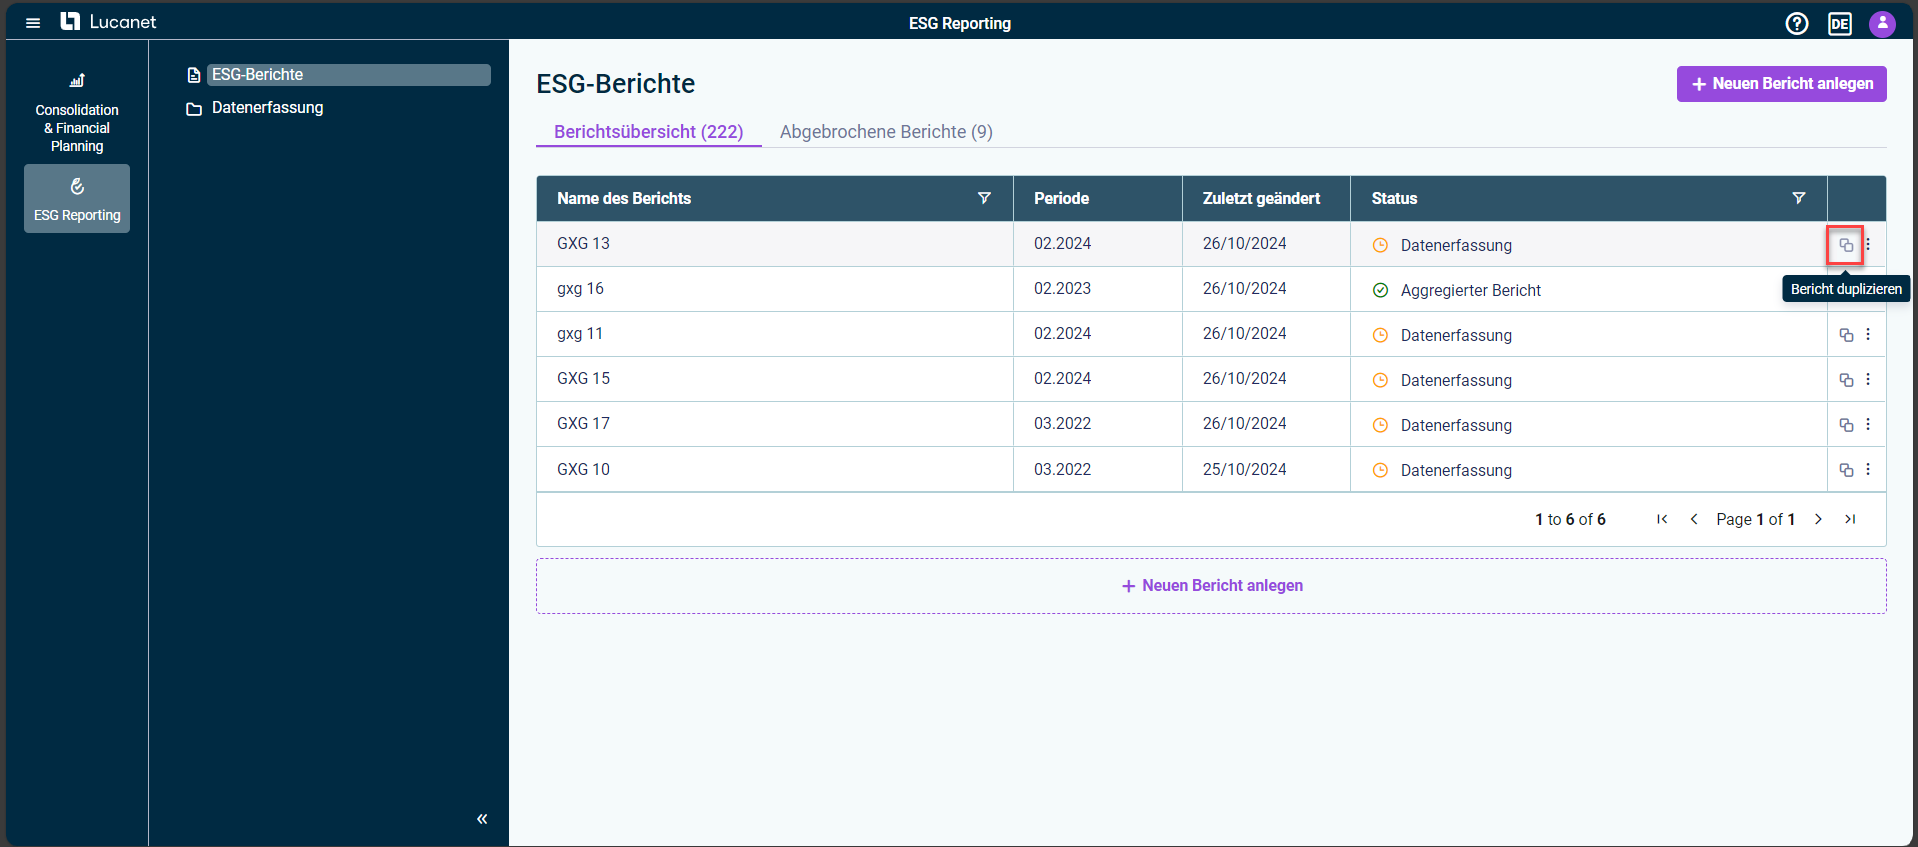Duplicate the GXG 15 report
The width and height of the screenshot is (1918, 847).
click(x=1846, y=380)
